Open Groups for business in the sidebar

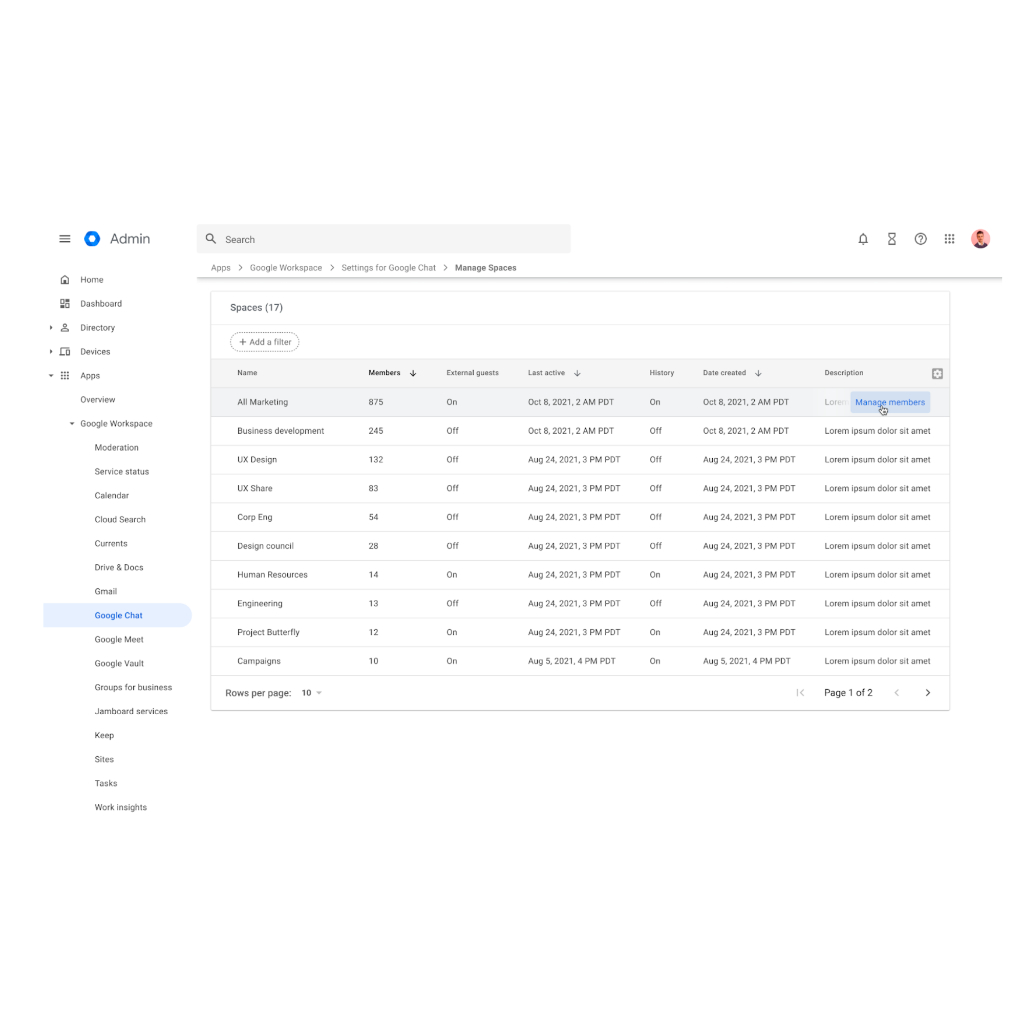tap(133, 688)
